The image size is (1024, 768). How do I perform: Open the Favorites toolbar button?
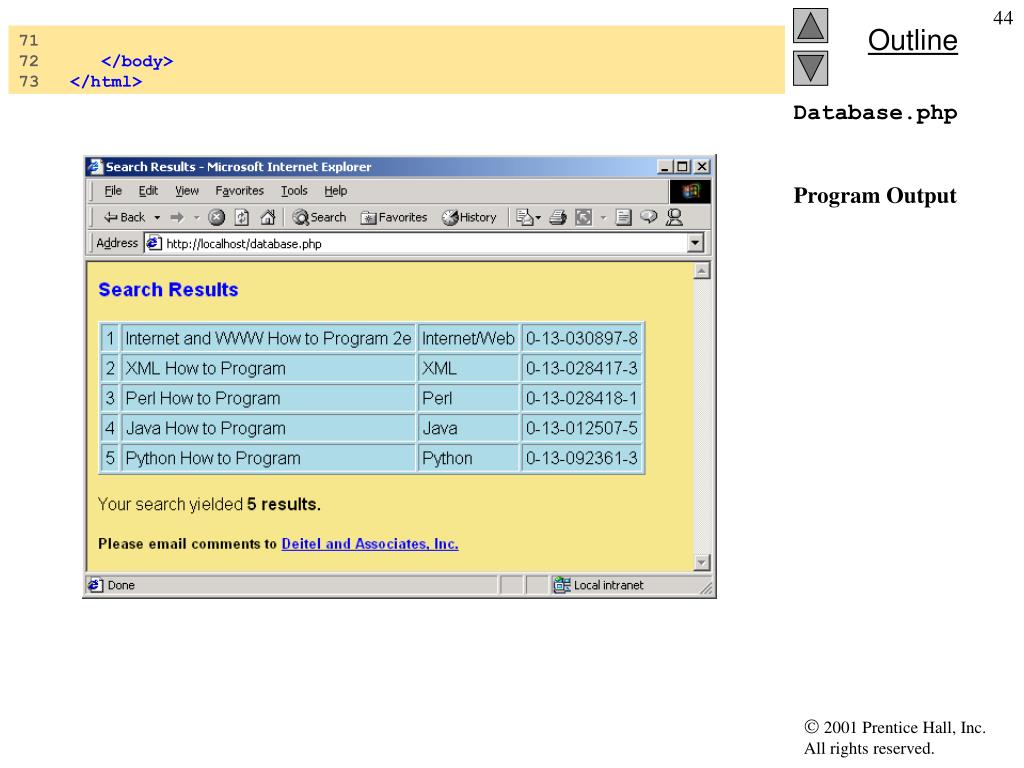tap(394, 217)
